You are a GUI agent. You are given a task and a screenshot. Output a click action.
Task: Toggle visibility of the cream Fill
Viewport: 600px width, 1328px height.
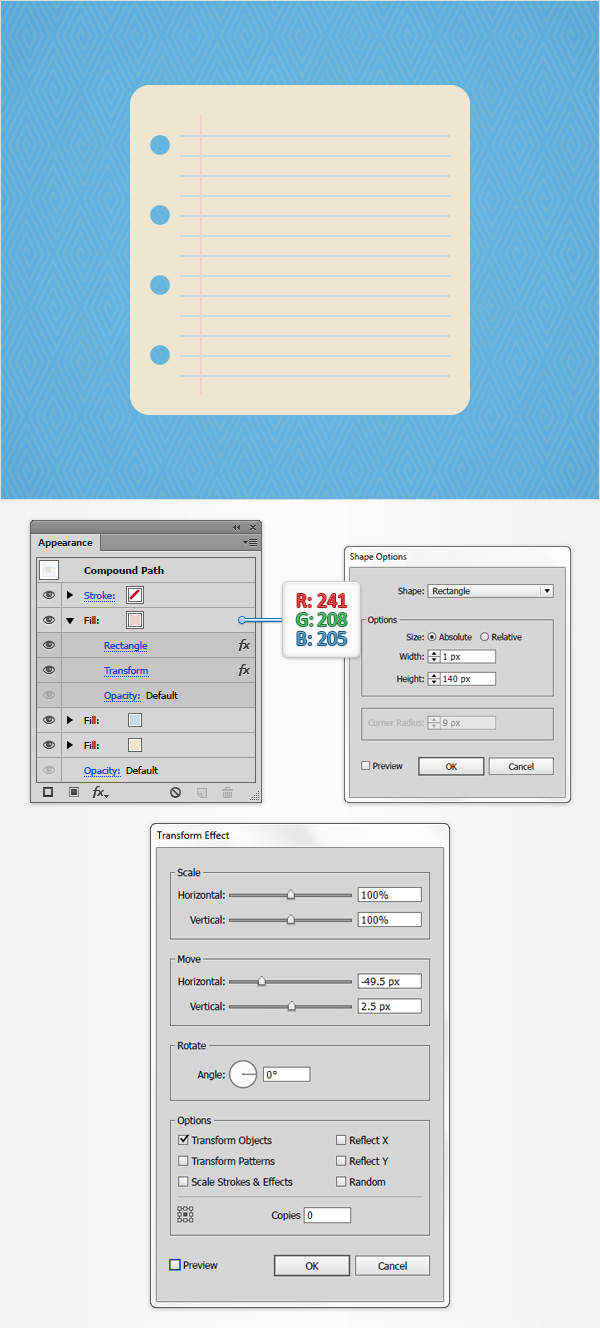click(x=48, y=745)
